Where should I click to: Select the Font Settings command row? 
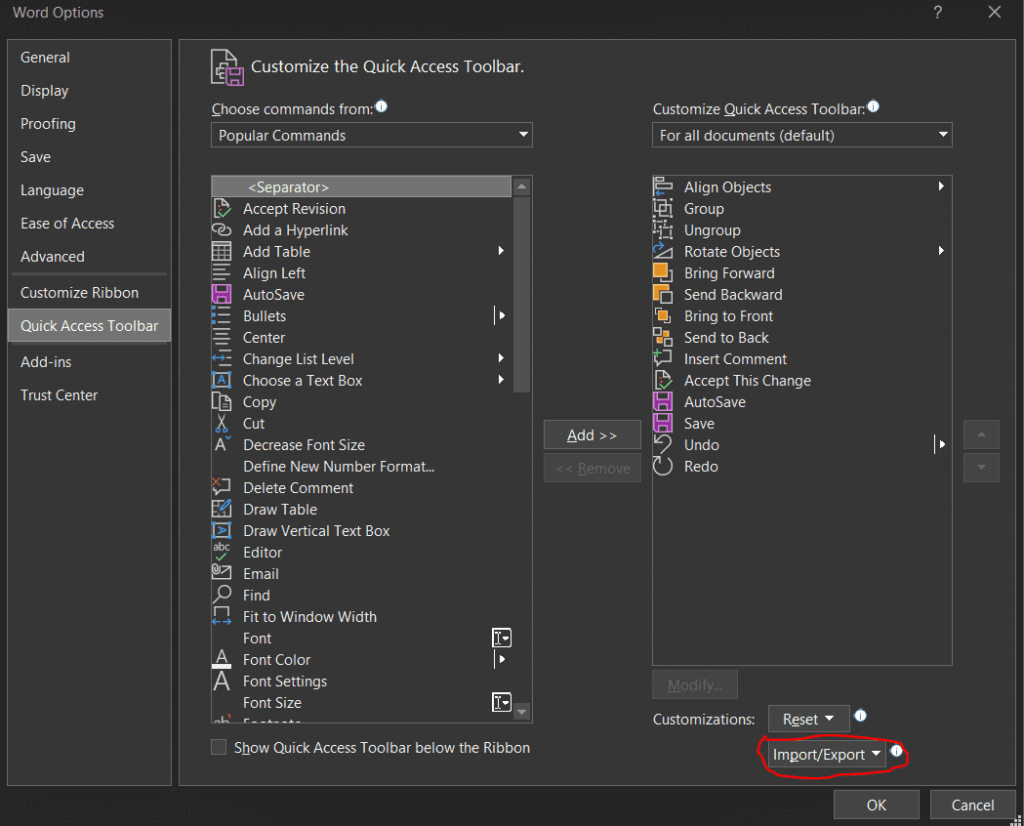point(362,681)
